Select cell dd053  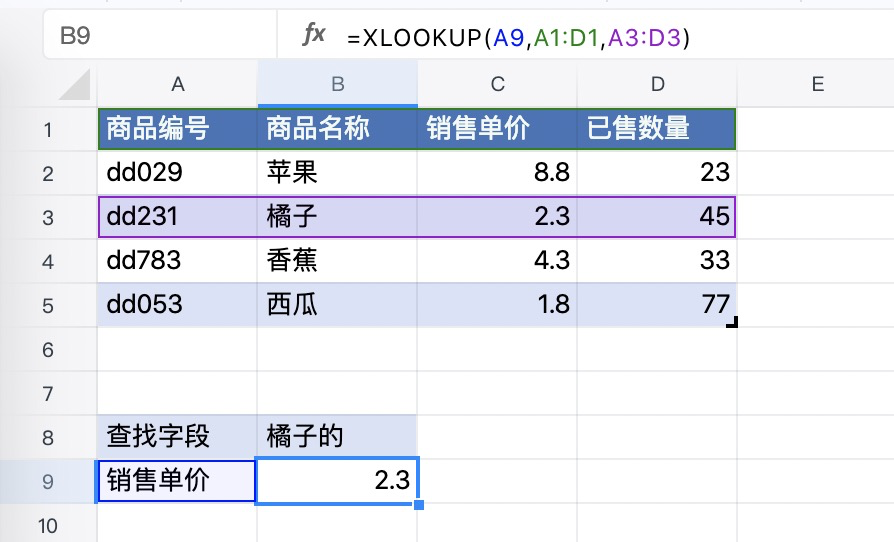coord(177,305)
